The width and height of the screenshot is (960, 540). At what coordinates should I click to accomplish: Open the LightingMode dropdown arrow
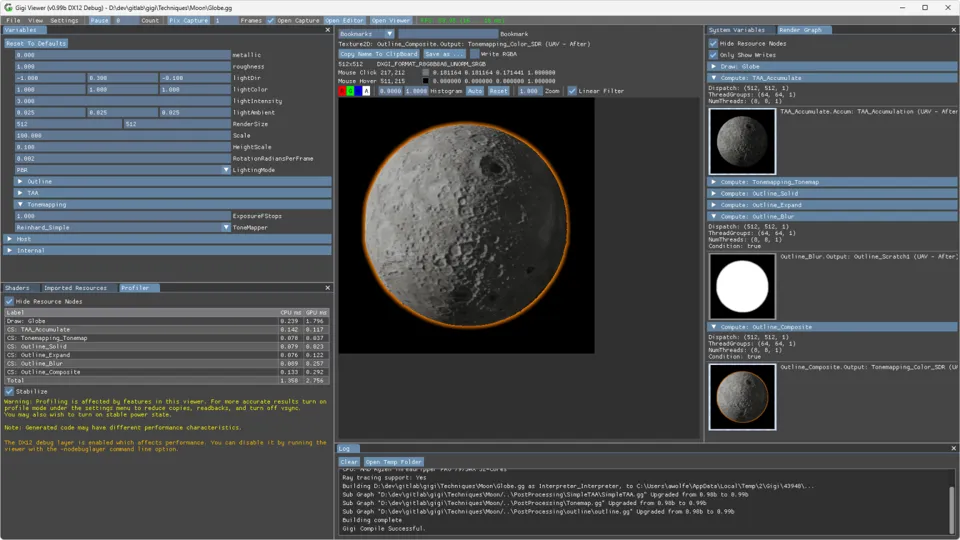[226, 170]
